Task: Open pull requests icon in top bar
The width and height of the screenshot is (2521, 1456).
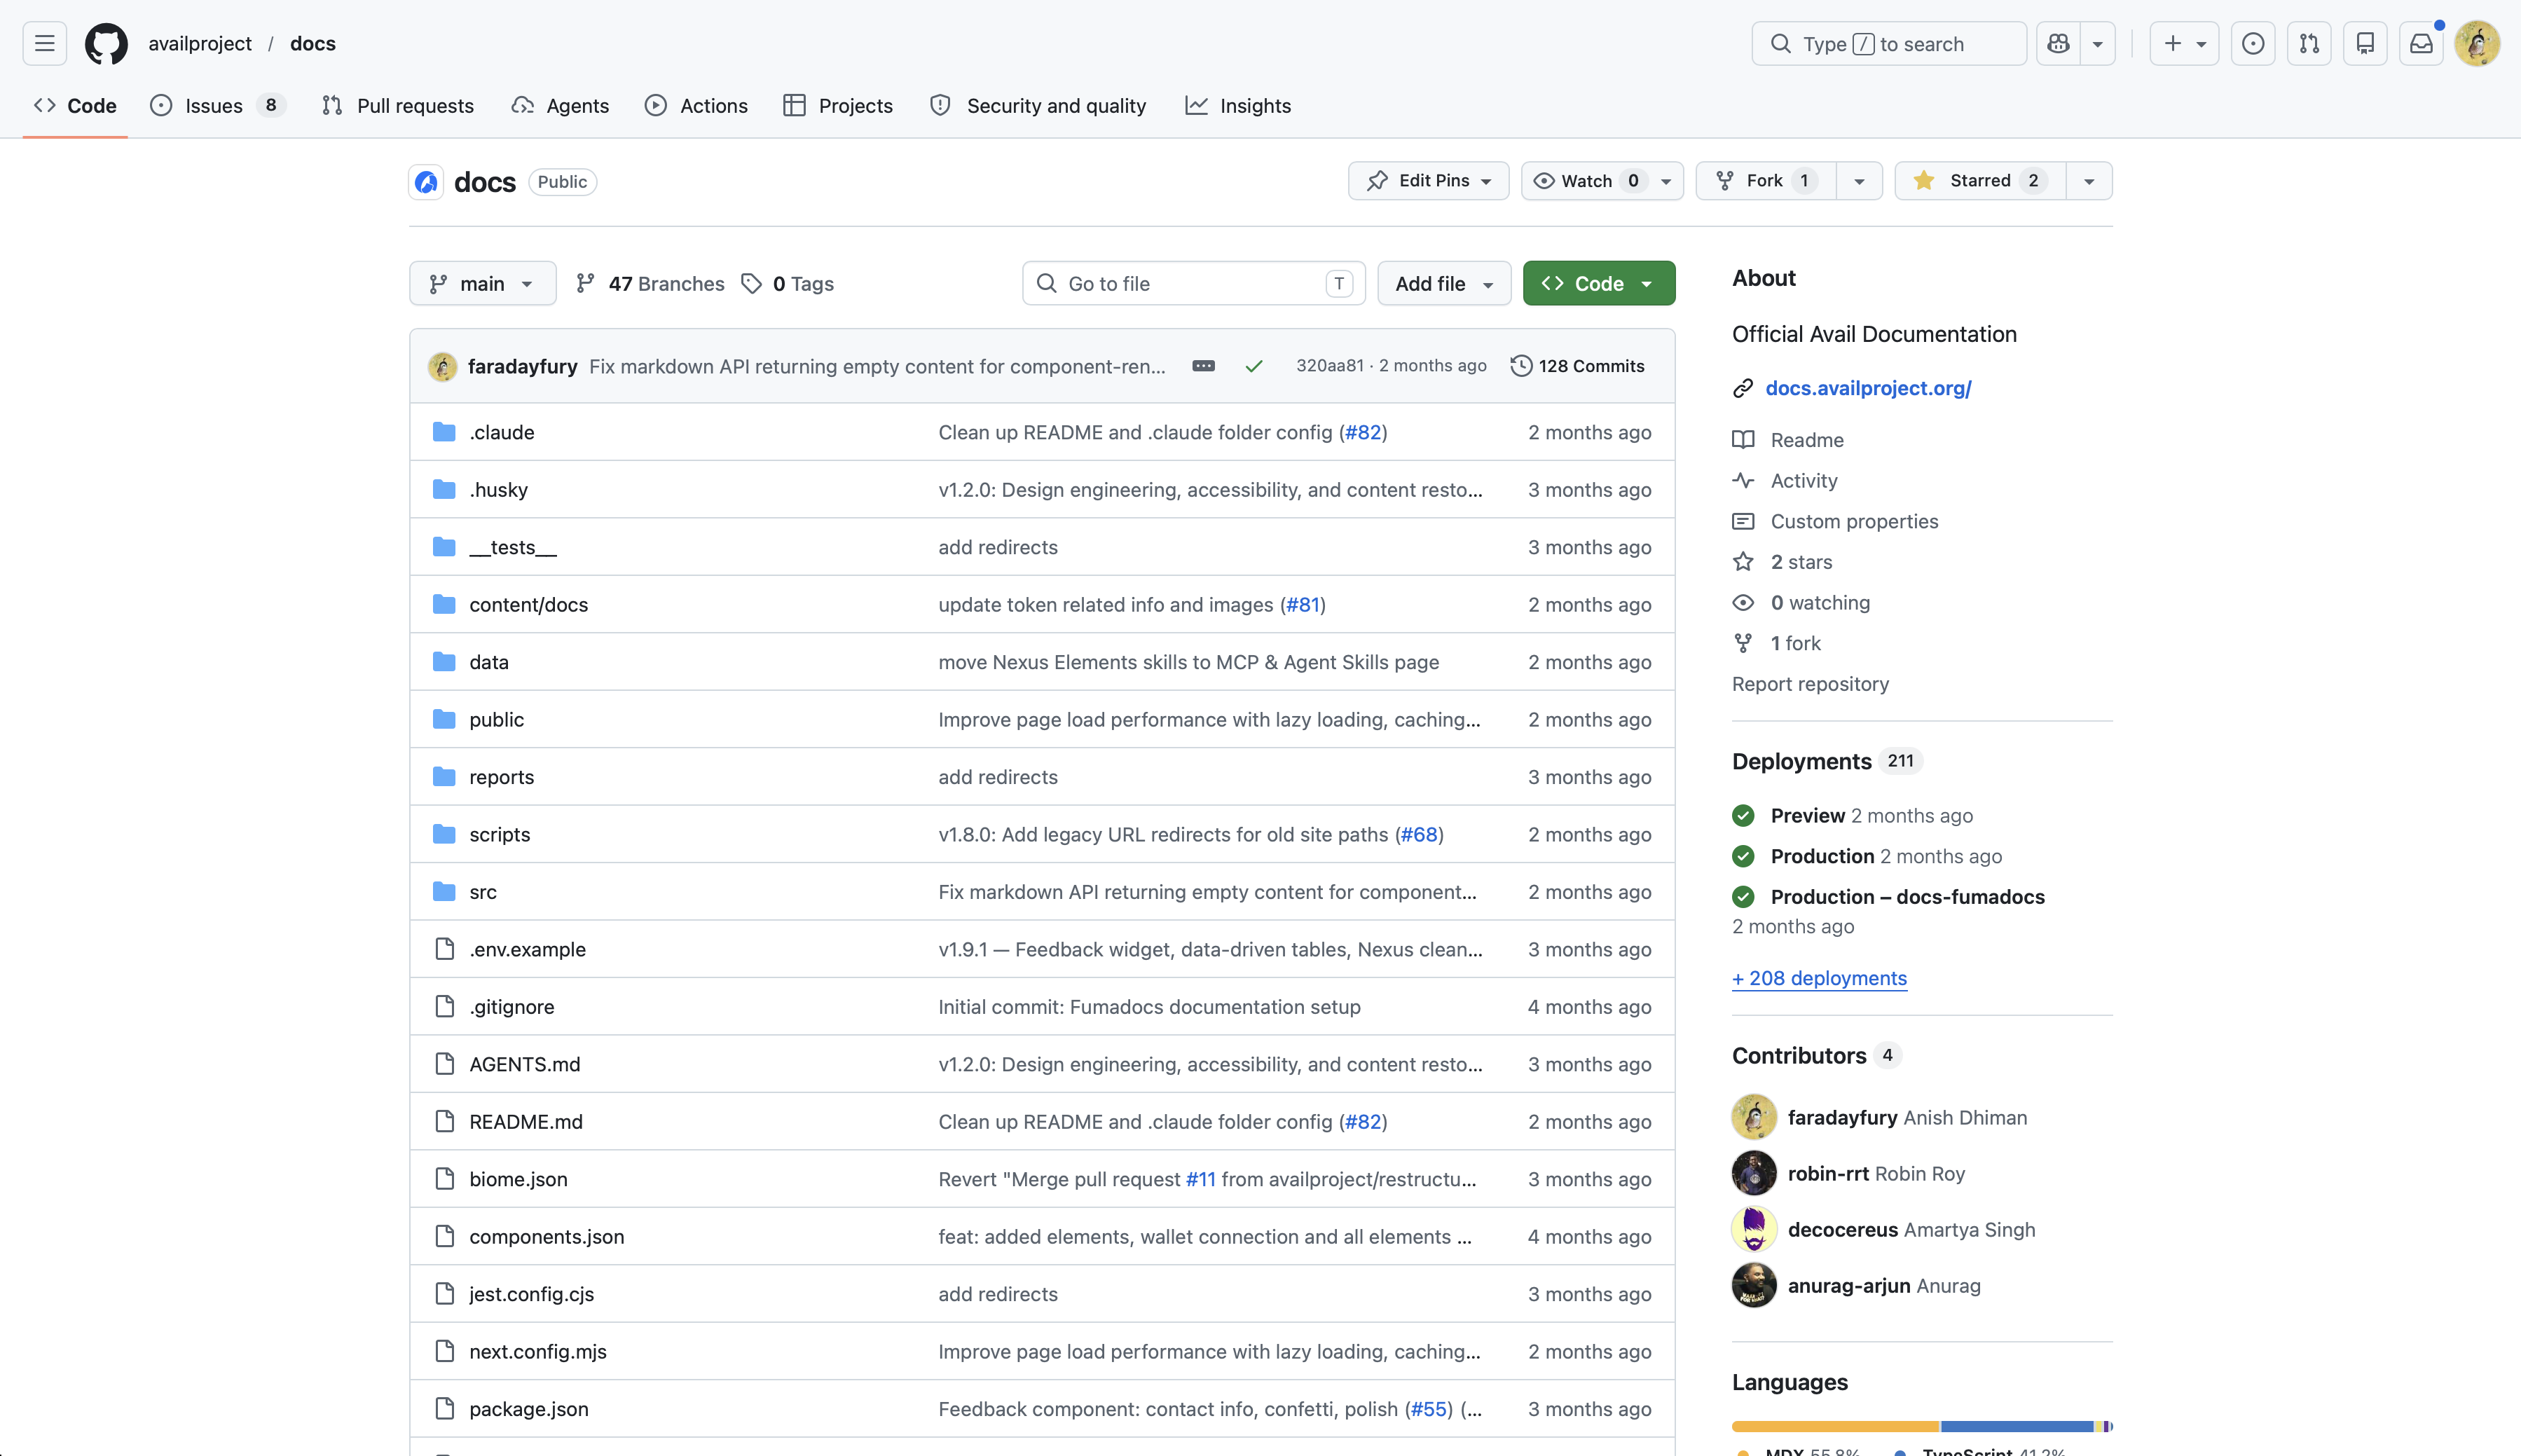Action: [2309, 44]
